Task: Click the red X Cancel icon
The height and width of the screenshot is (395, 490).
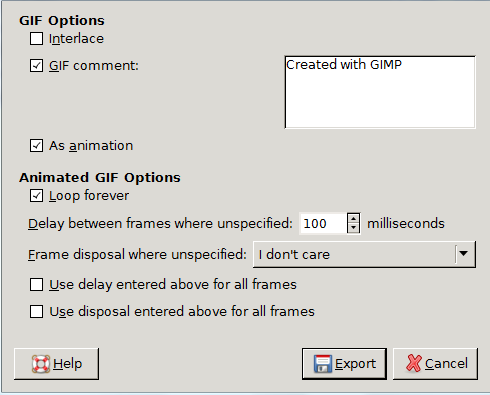Action: coord(414,363)
